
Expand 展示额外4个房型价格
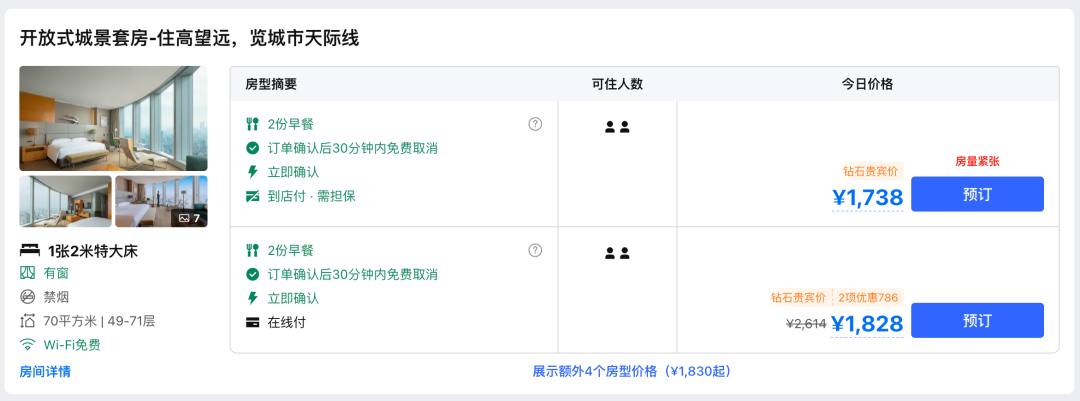click(x=632, y=371)
